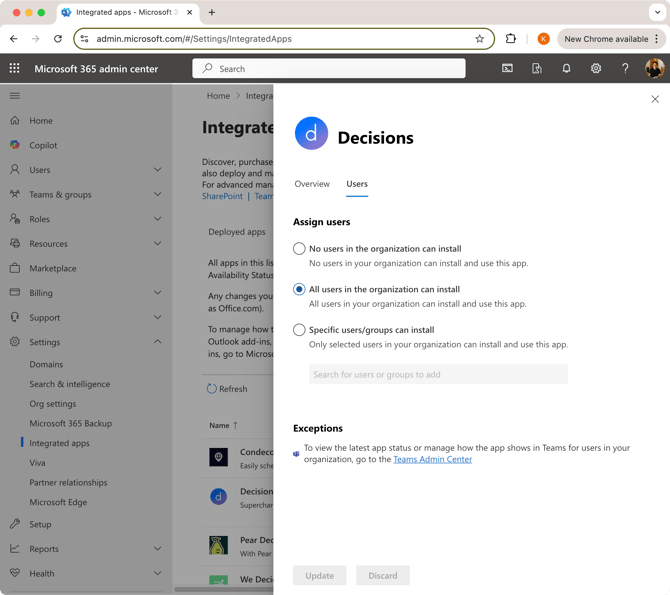Collapse the Settings section chevron
Image resolution: width=670 pixels, height=595 pixels.
coord(158,342)
